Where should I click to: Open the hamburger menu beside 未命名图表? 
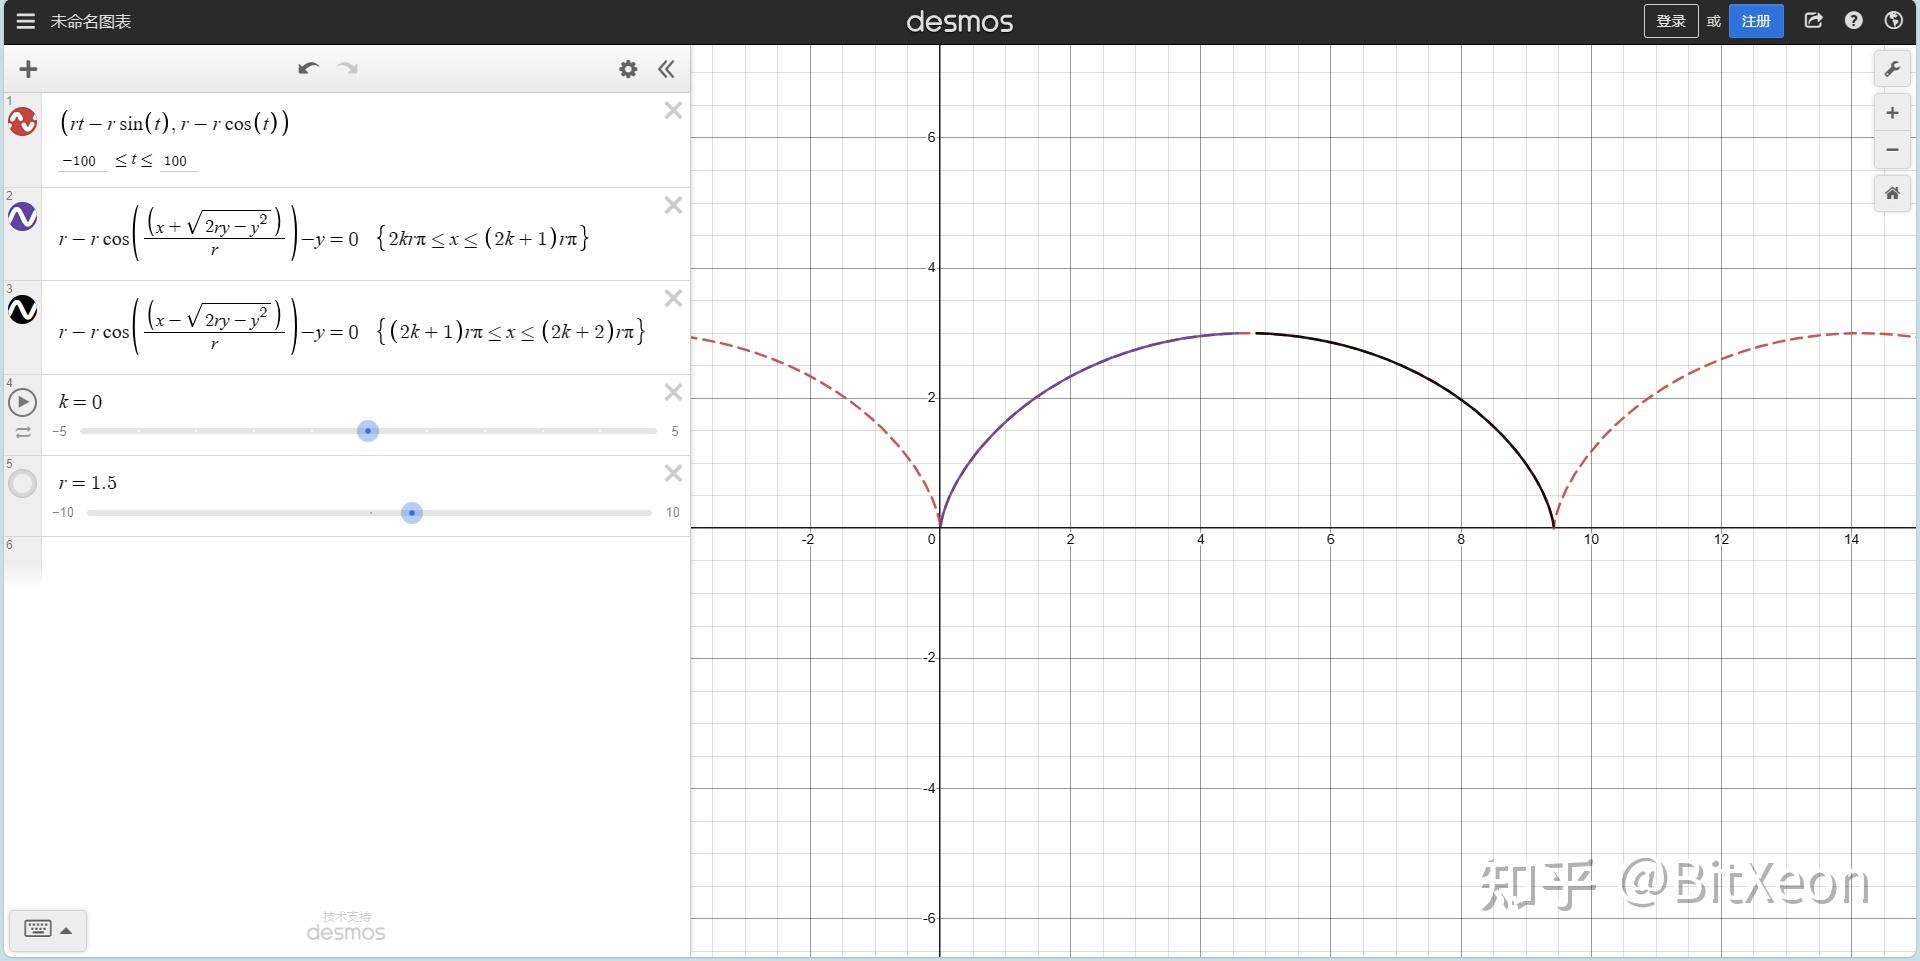pyautogui.click(x=26, y=21)
